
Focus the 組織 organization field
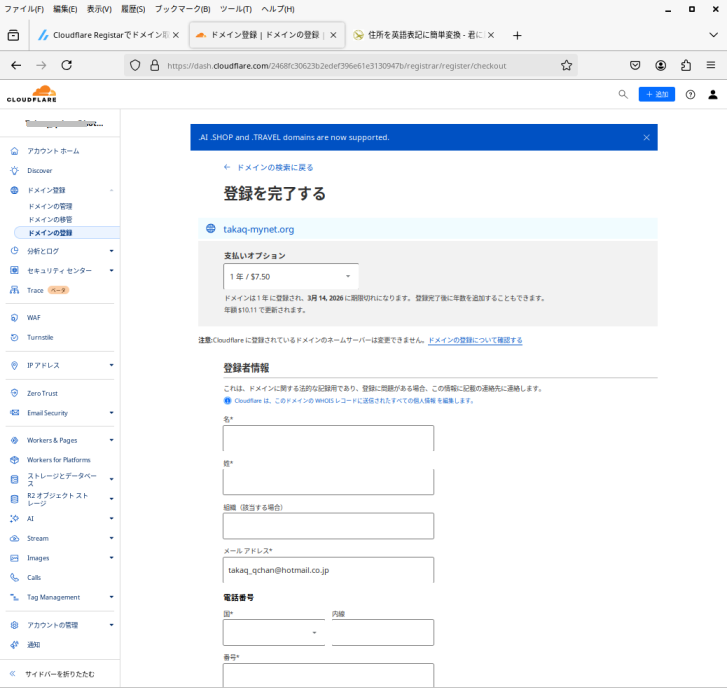(x=328, y=526)
